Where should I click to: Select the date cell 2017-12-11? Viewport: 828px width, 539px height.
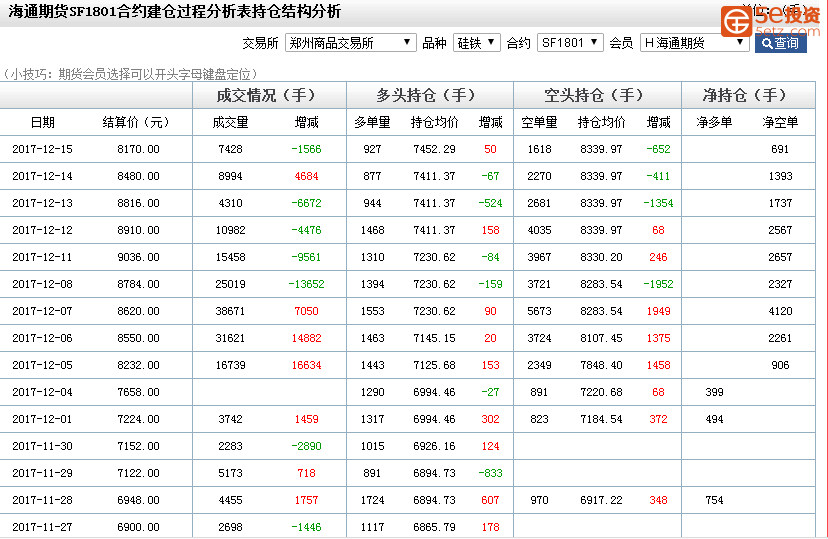point(42,257)
